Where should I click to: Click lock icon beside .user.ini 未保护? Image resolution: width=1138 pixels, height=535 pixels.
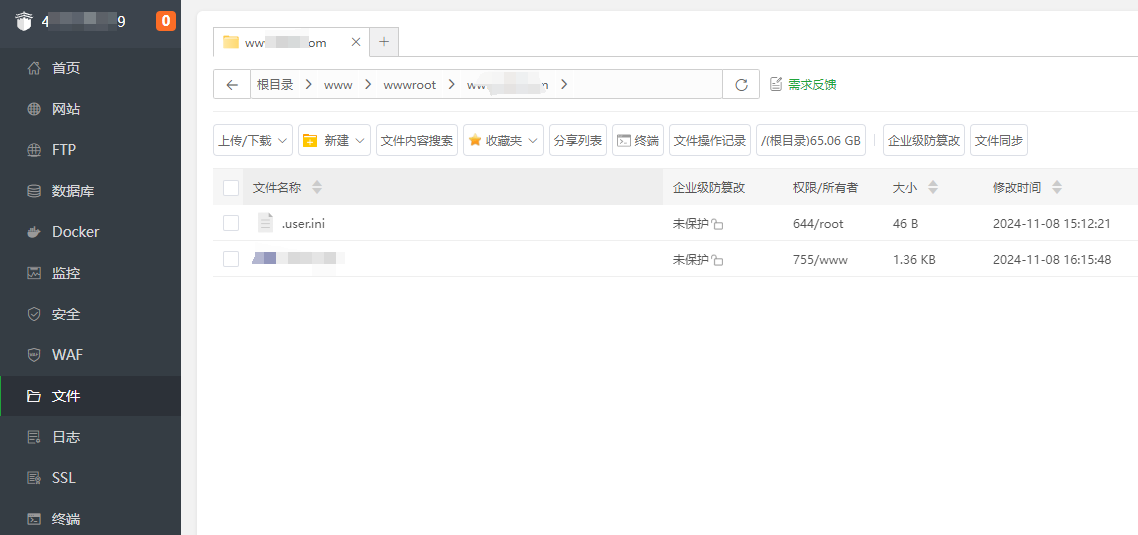click(x=718, y=225)
